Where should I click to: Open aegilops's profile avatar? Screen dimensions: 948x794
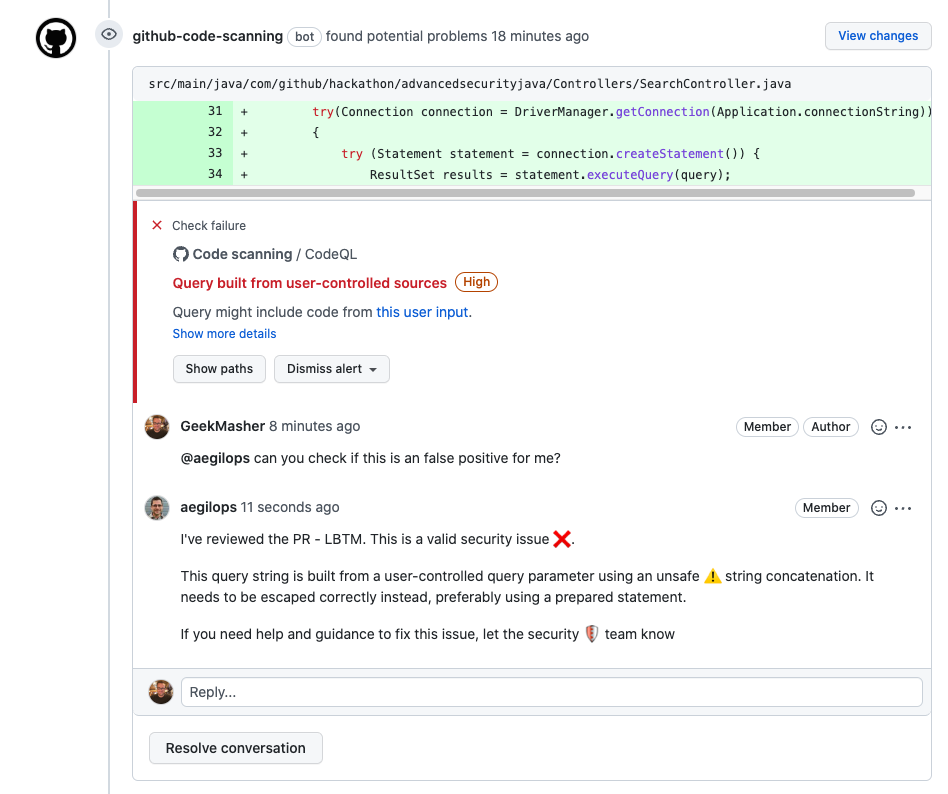tap(157, 507)
